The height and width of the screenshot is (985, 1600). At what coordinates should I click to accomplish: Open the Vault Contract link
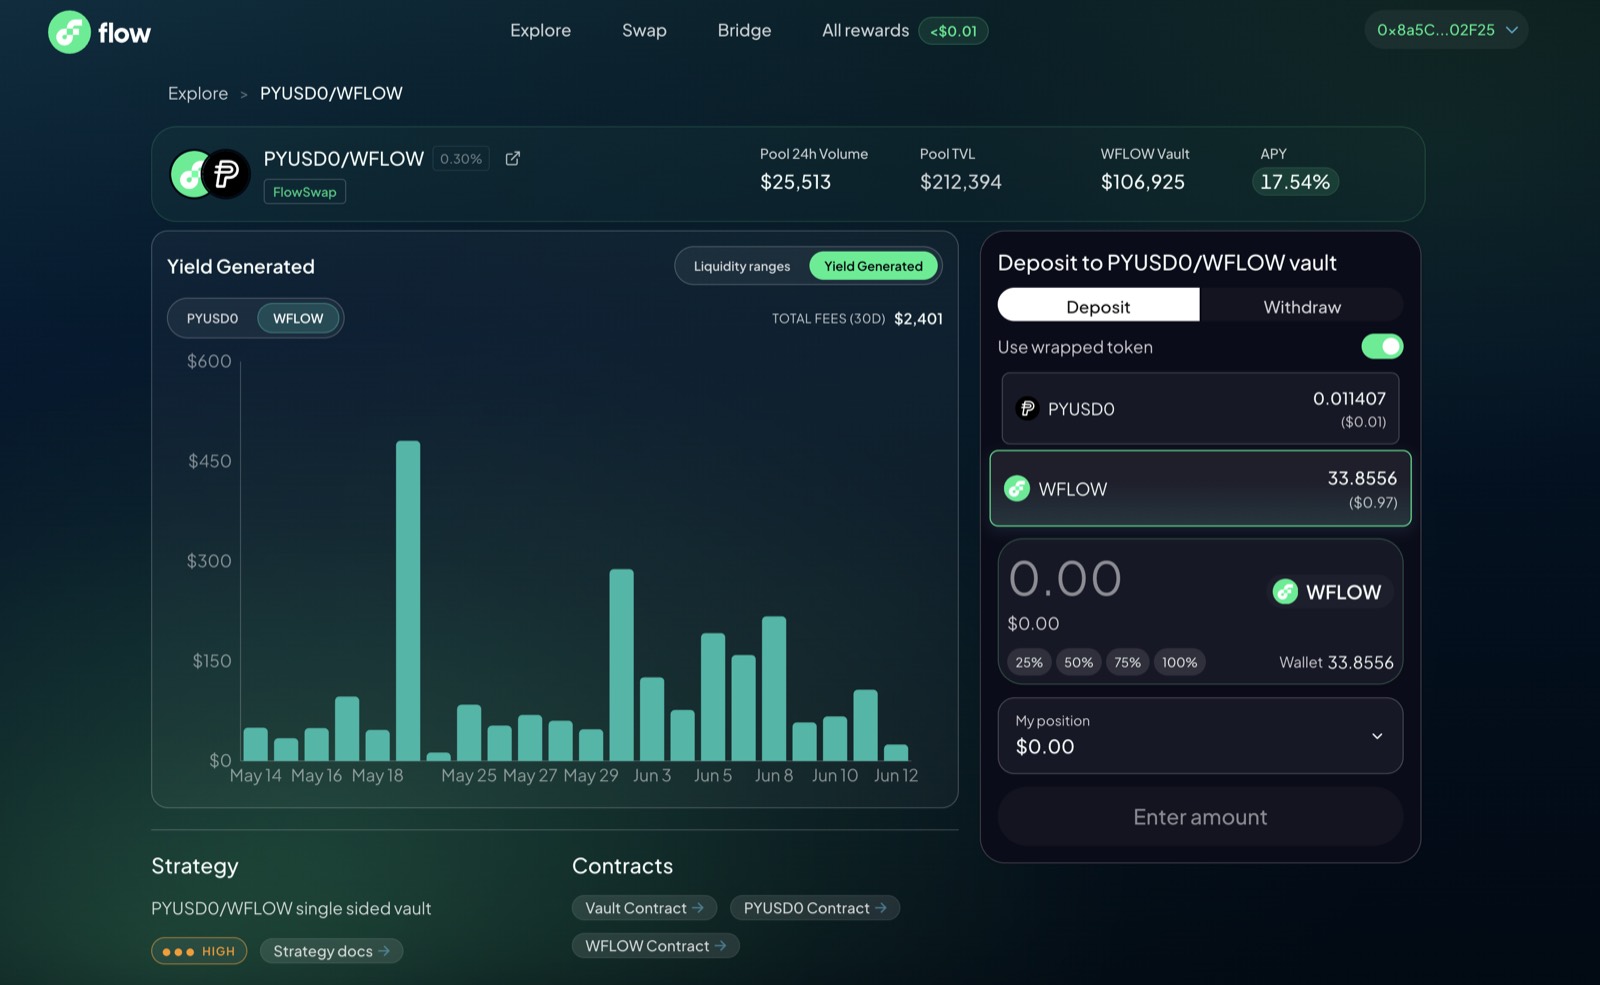pyautogui.click(x=644, y=908)
